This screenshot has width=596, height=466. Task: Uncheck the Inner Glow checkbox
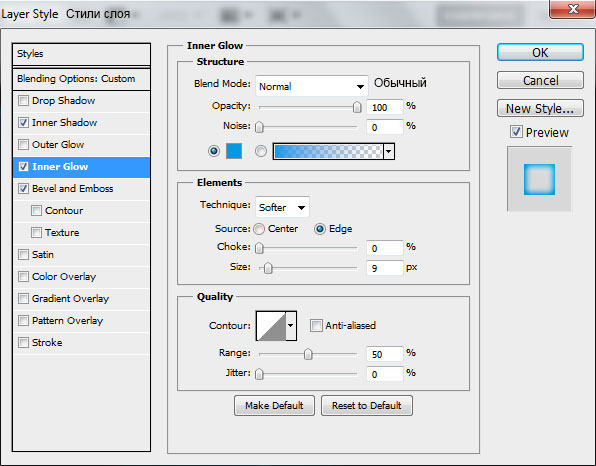click(24, 167)
